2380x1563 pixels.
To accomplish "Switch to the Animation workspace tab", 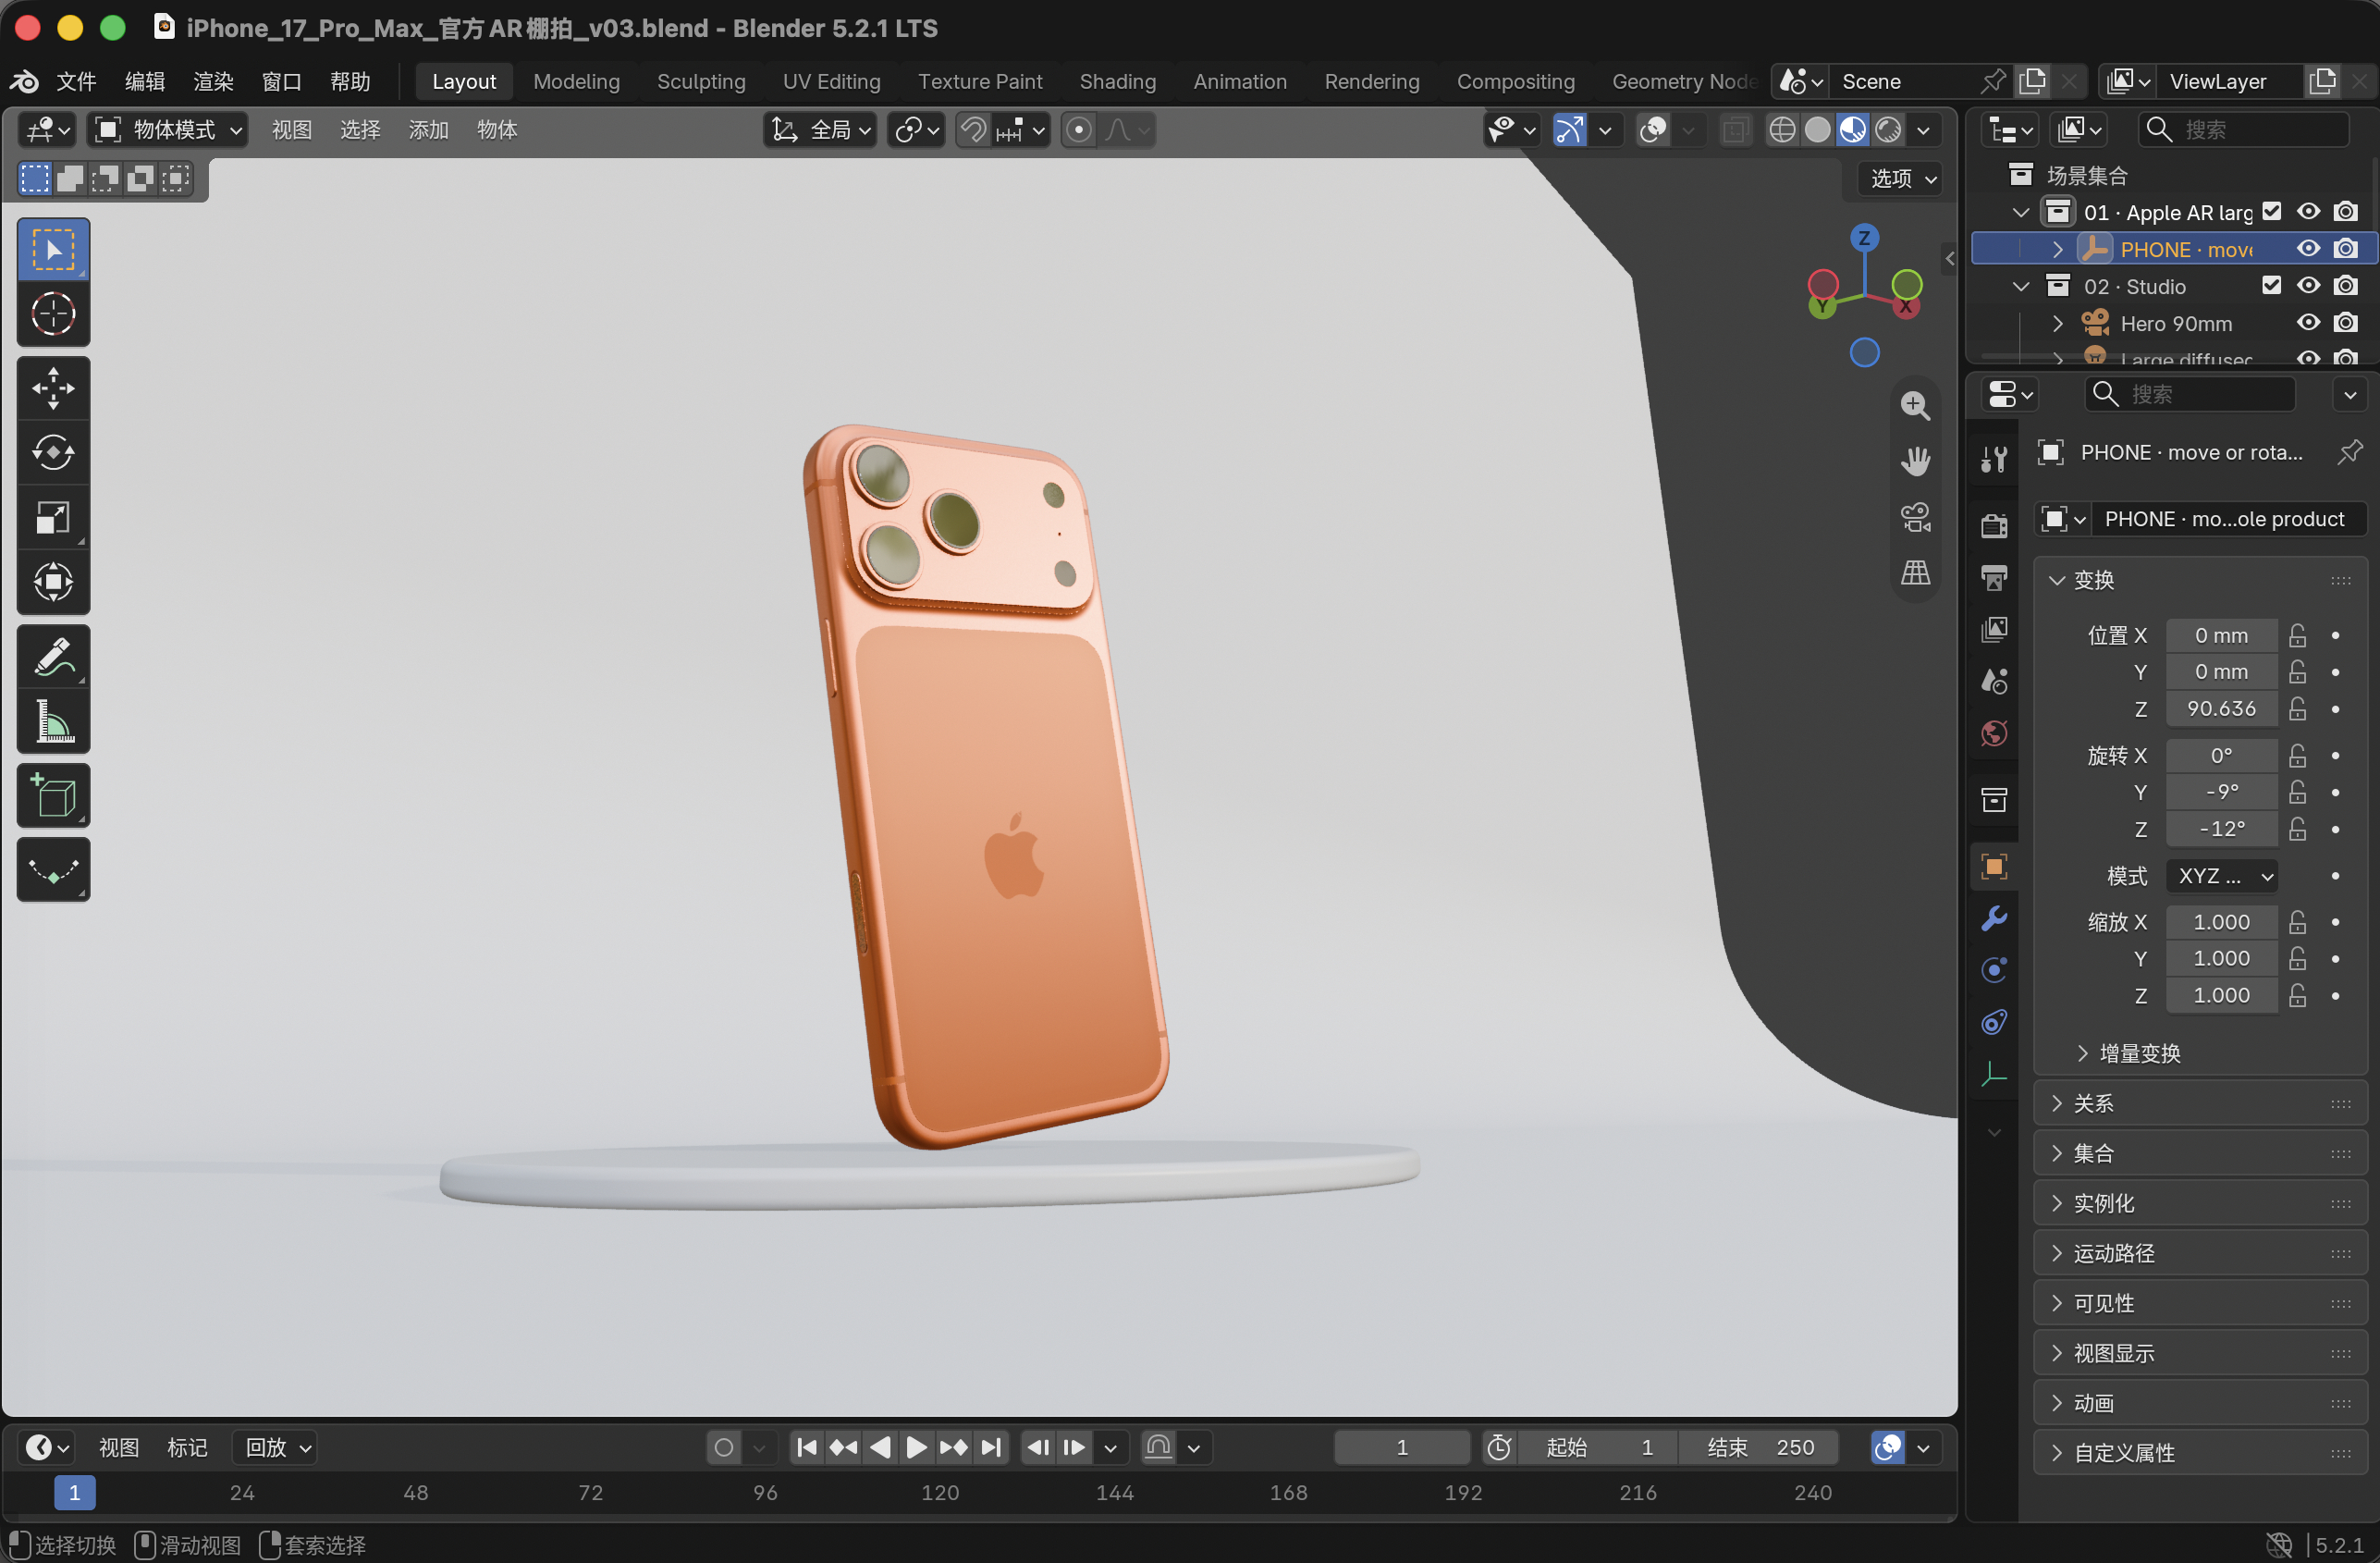I will 1240,81.
